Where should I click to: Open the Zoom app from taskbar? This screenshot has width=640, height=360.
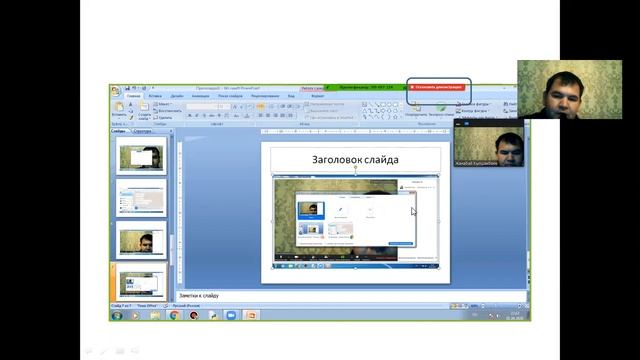coord(231,315)
